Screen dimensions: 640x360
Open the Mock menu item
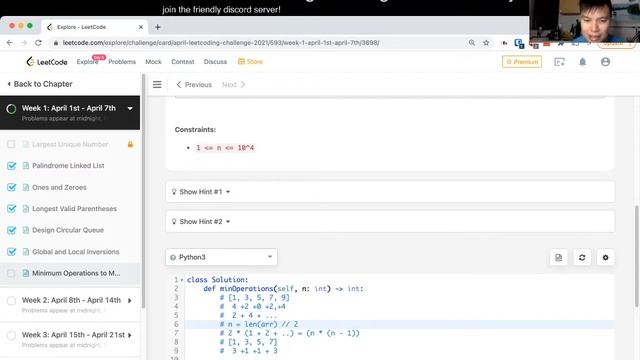(153, 62)
